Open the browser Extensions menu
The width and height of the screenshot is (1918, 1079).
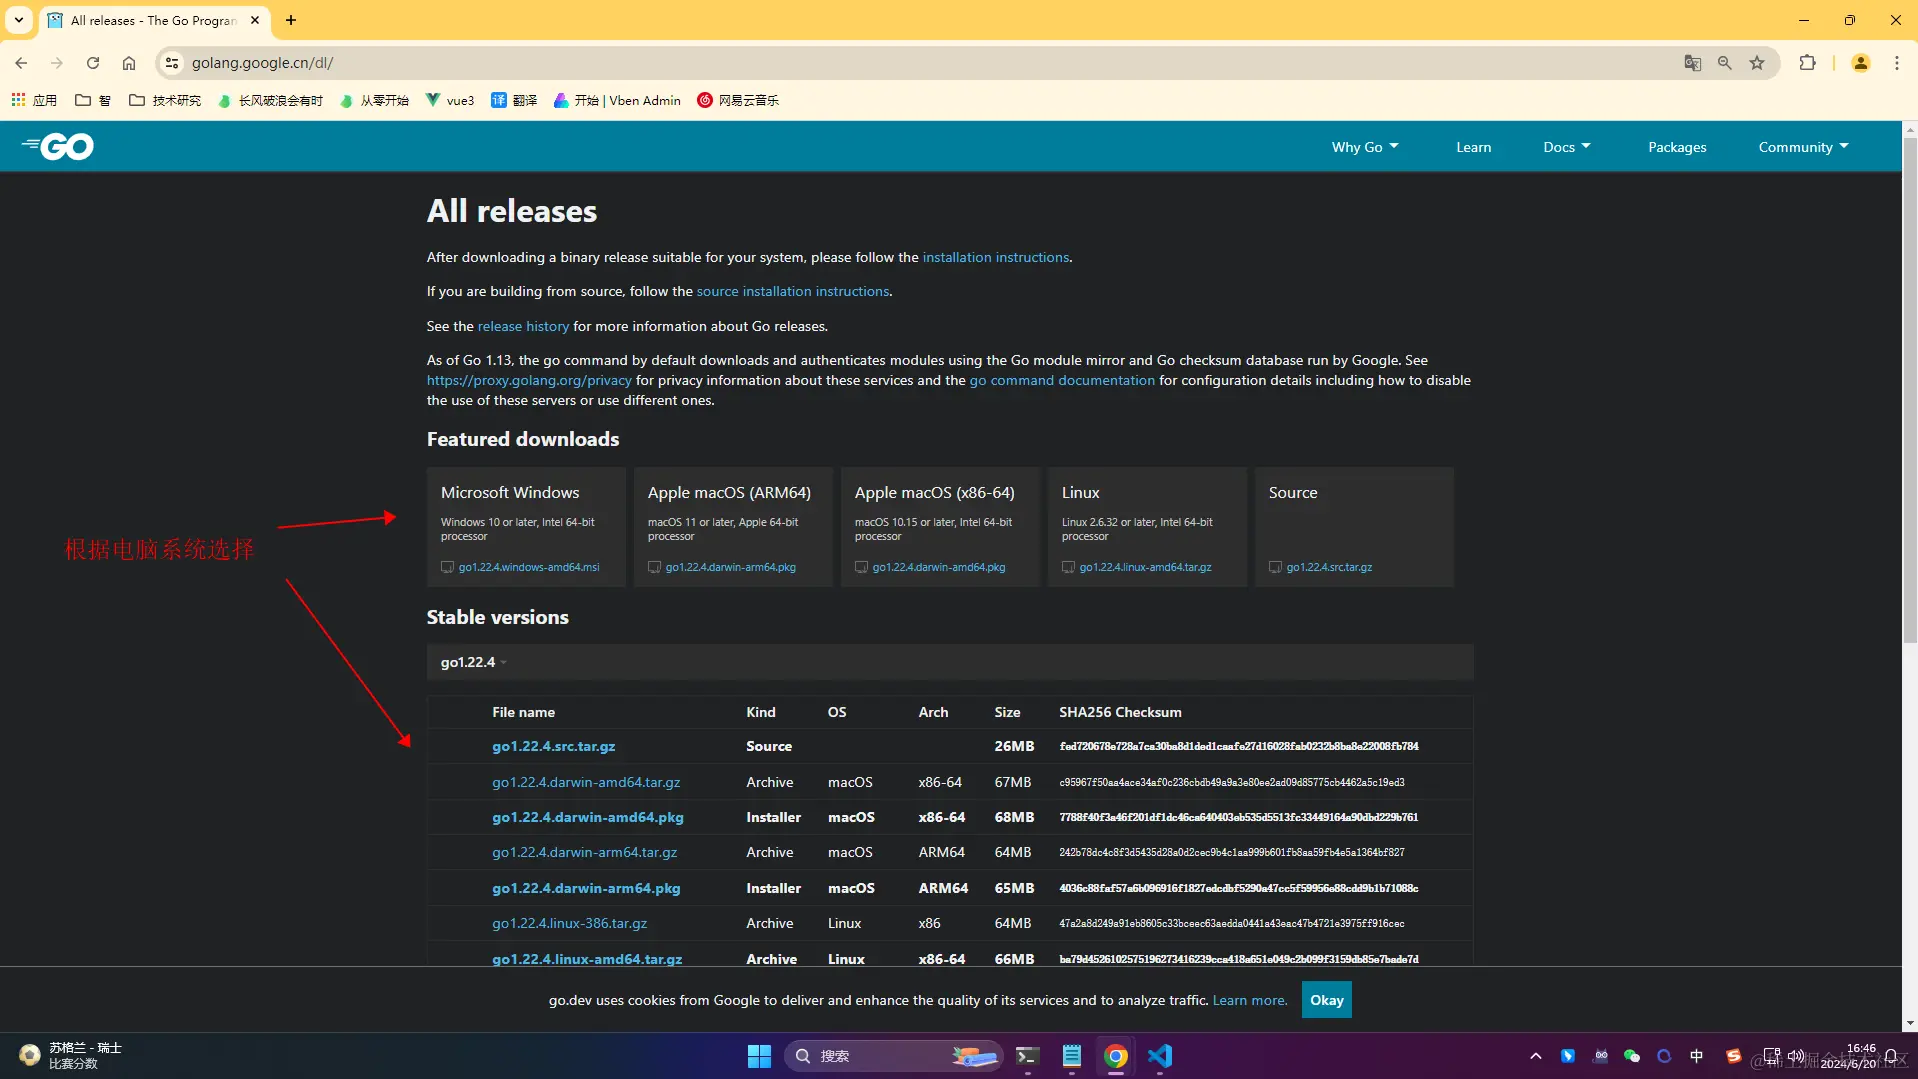point(1807,63)
